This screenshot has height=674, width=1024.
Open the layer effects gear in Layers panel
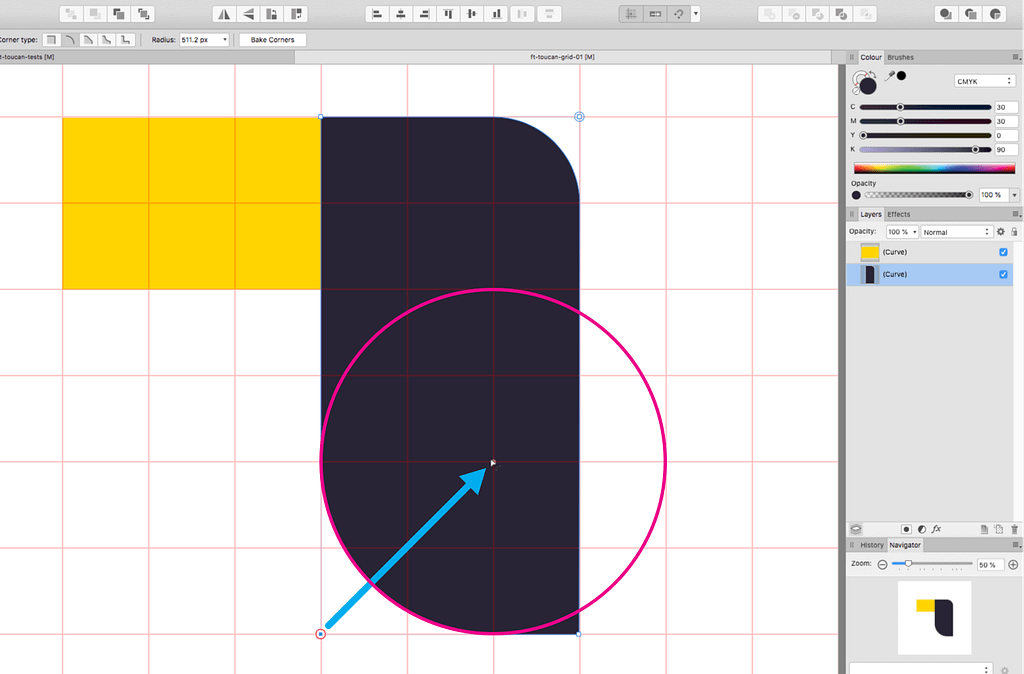tap(1001, 231)
